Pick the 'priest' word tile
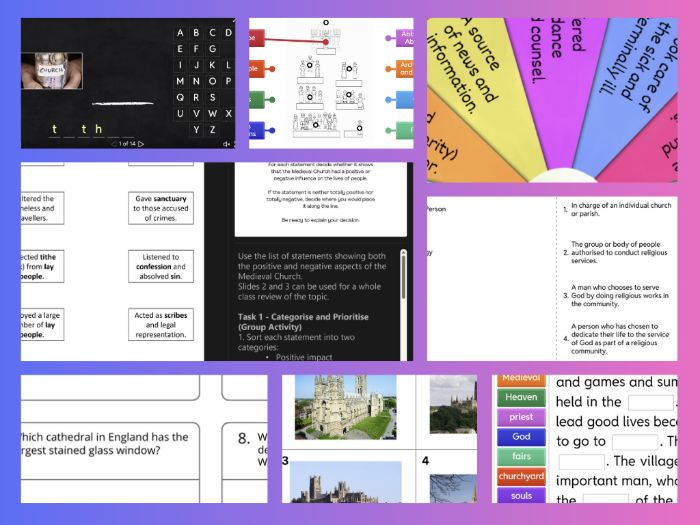Viewport: 700px width, 525px height. 521,417
